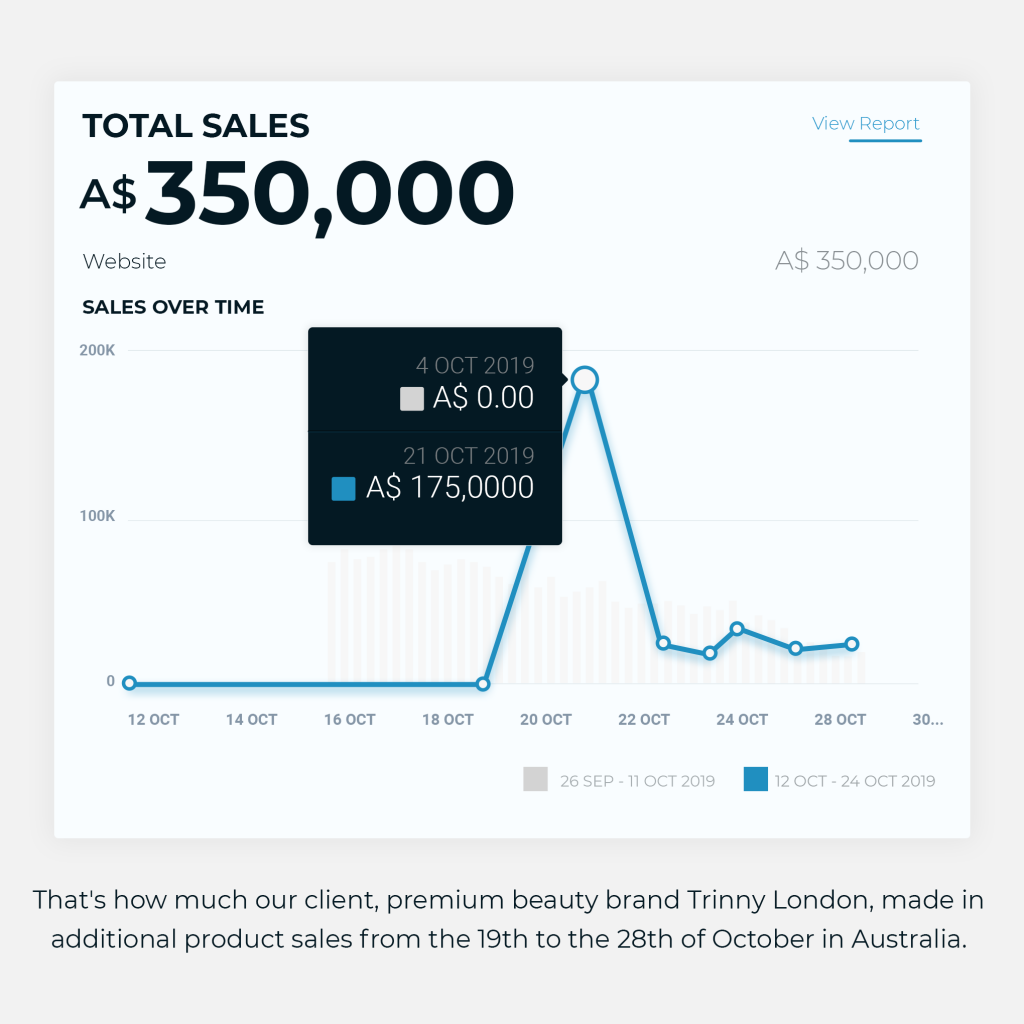1024x1024 pixels.
Task: Click the grey Website amount A$ 350,000
Action: (x=847, y=261)
